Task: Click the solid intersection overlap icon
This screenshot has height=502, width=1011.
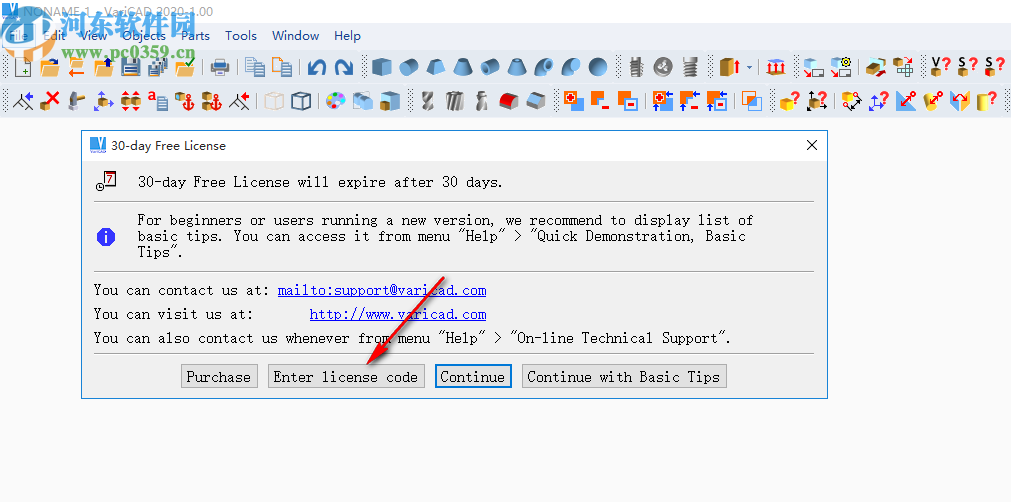Action: point(751,101)
